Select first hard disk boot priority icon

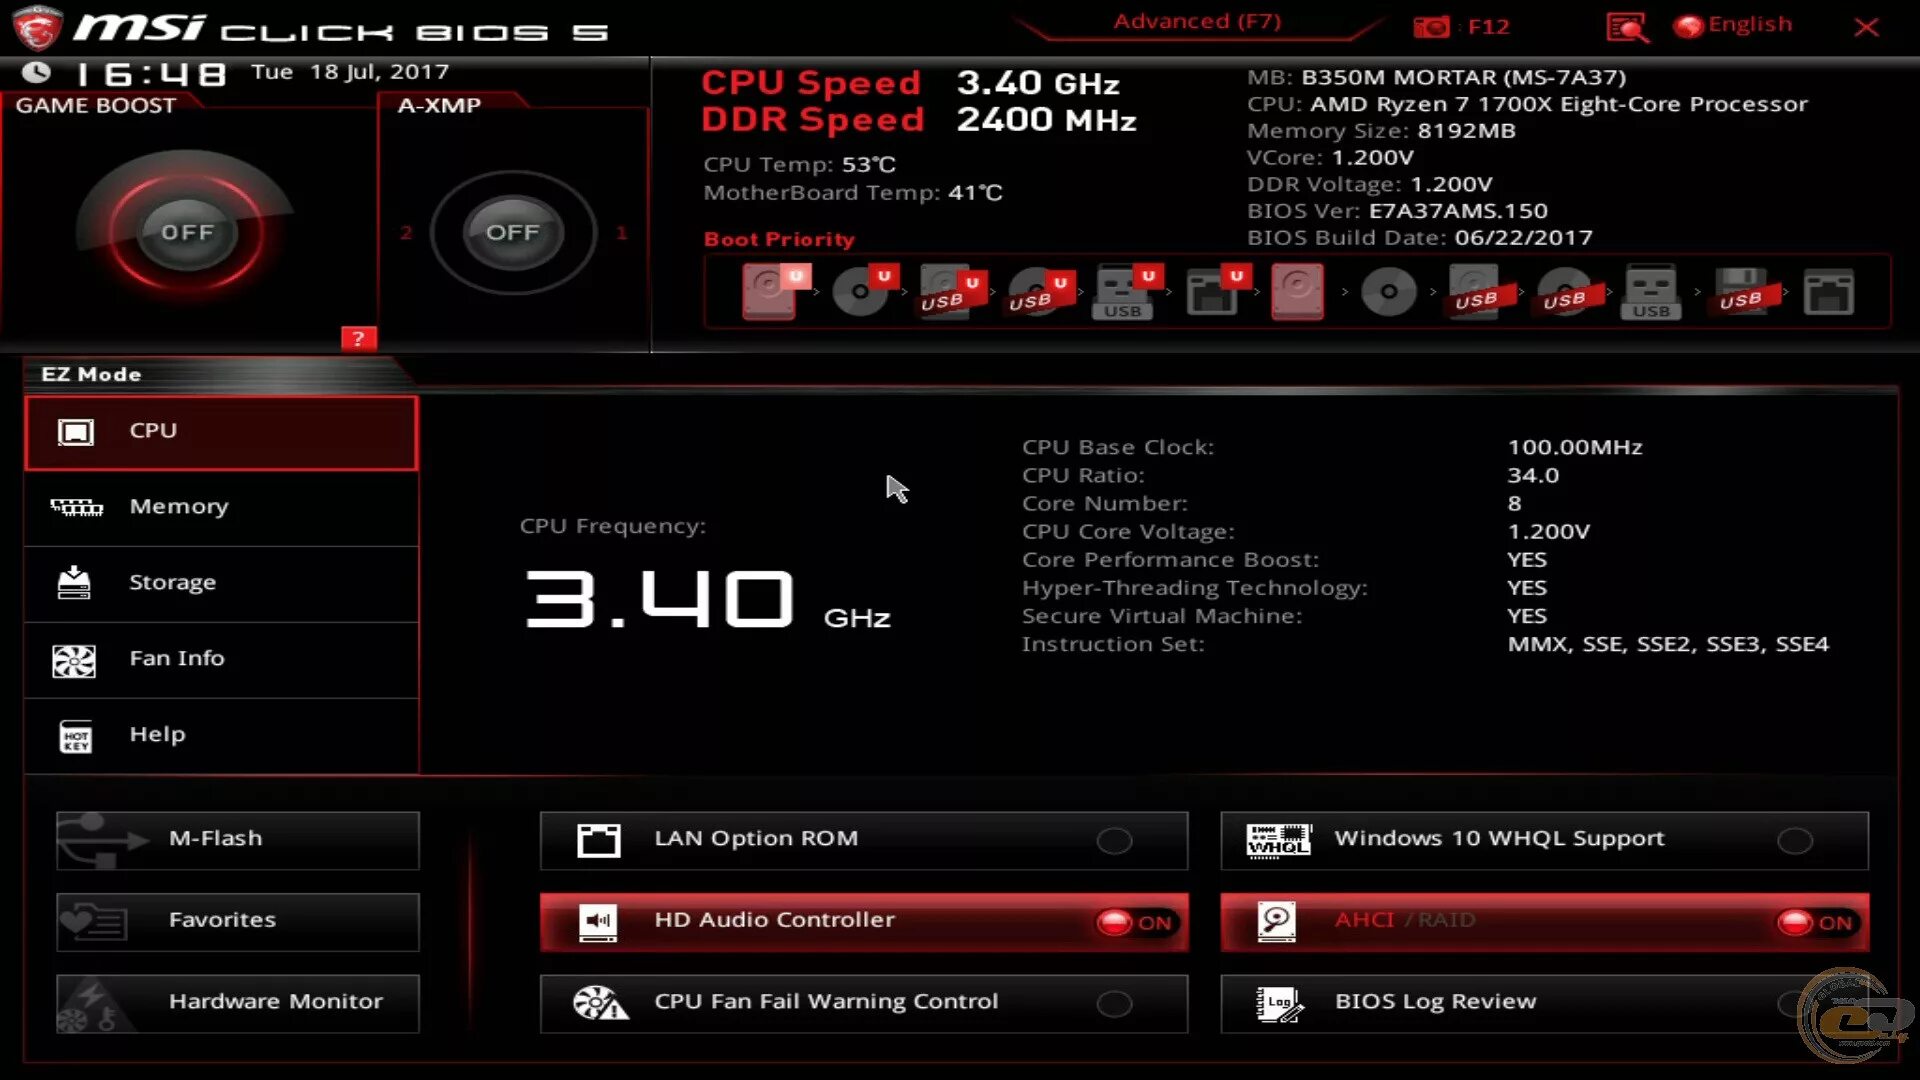coord(770,292)
